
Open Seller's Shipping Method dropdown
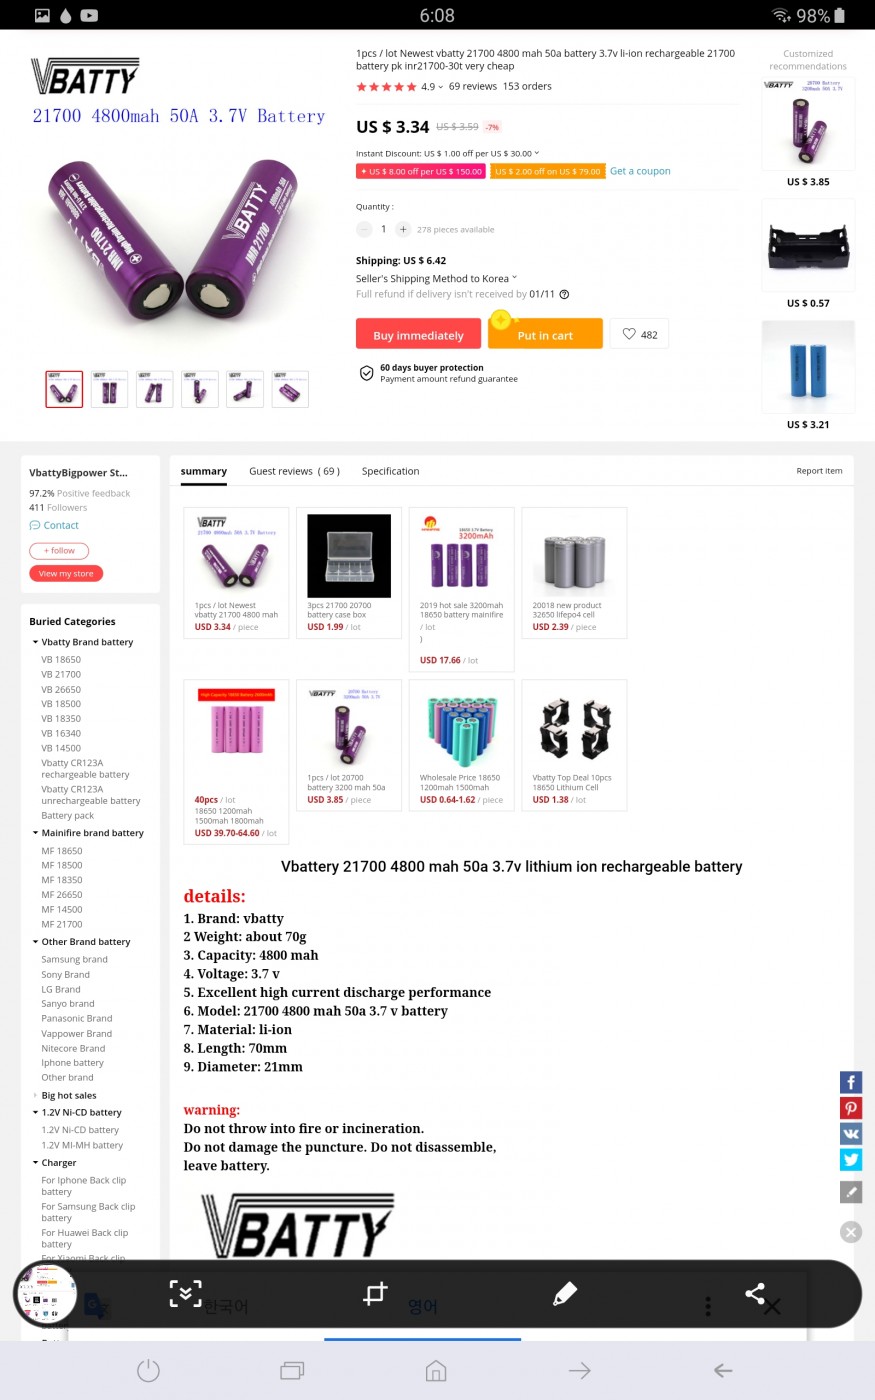click(x=437, y=278)
